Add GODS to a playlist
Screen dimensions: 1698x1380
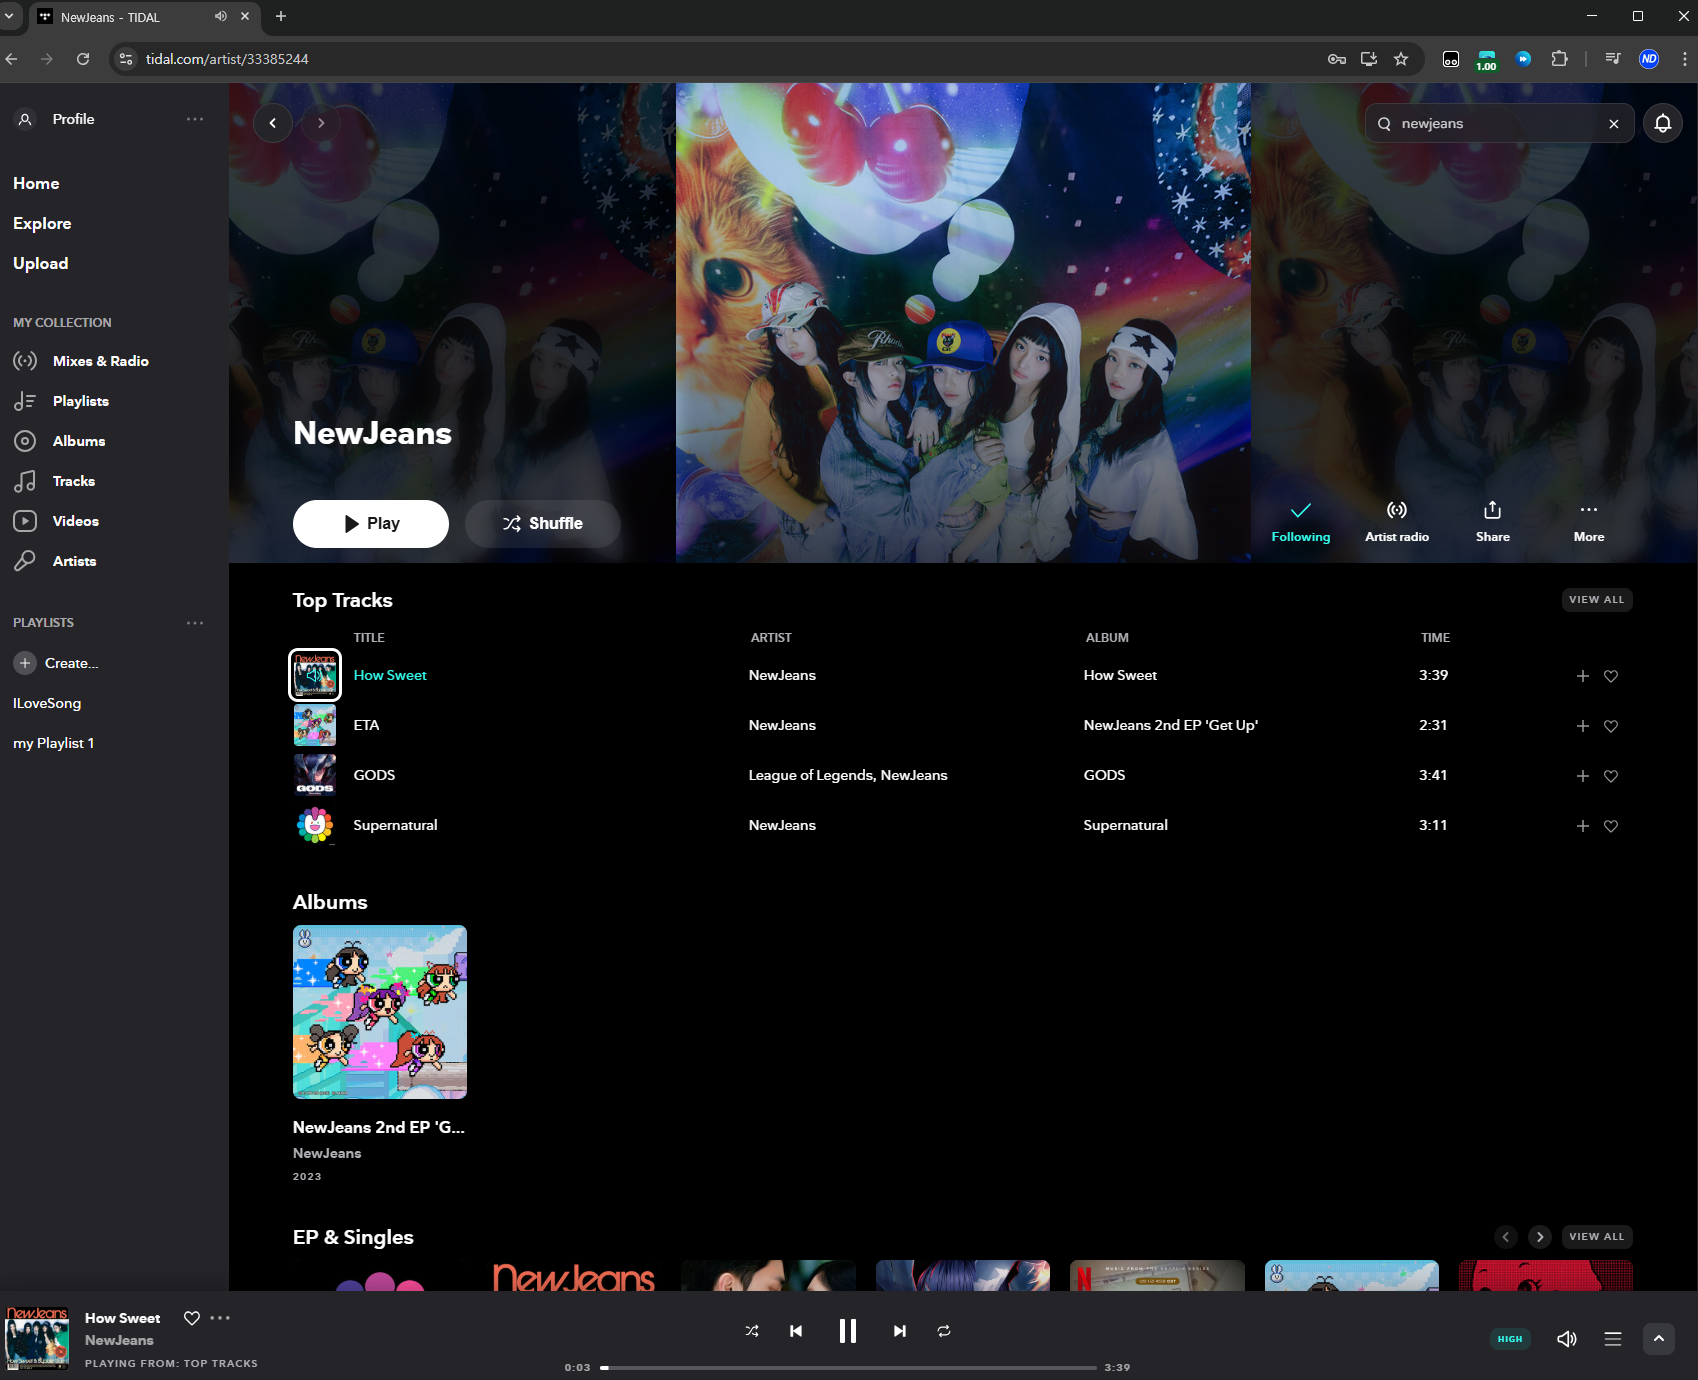pos(1582,776)
